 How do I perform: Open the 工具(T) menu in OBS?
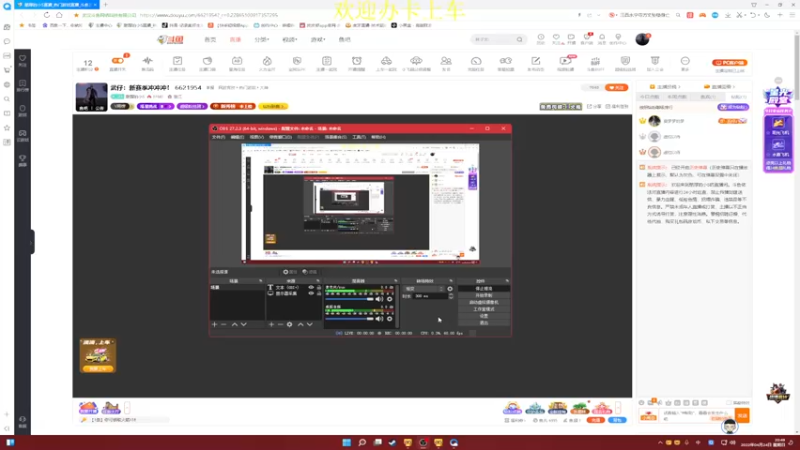(x=359, y=137)
